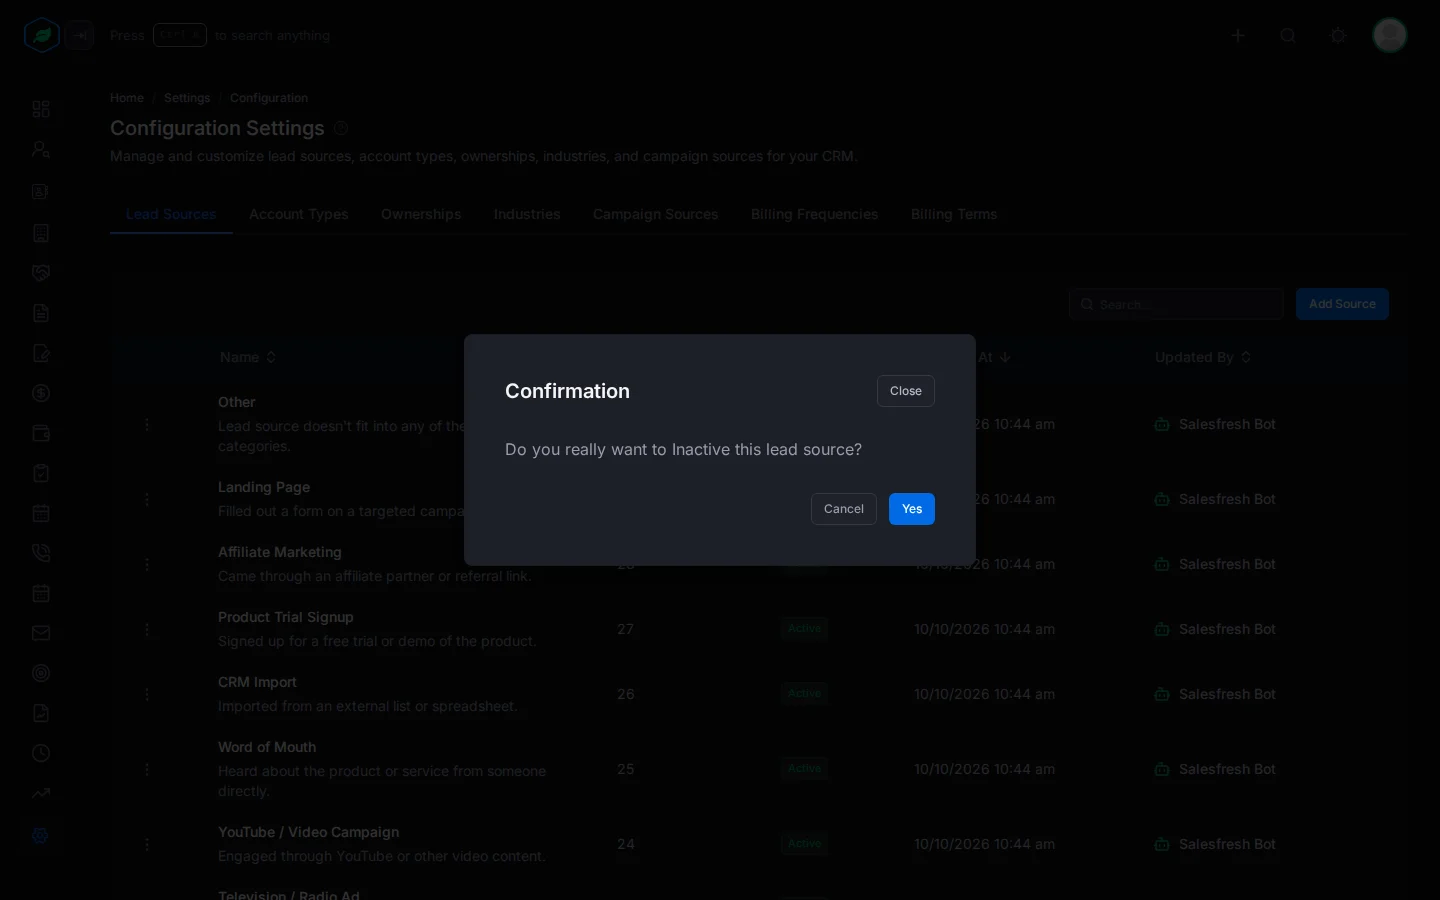
Task: Sort by the Name column
Action: [248, 357]
